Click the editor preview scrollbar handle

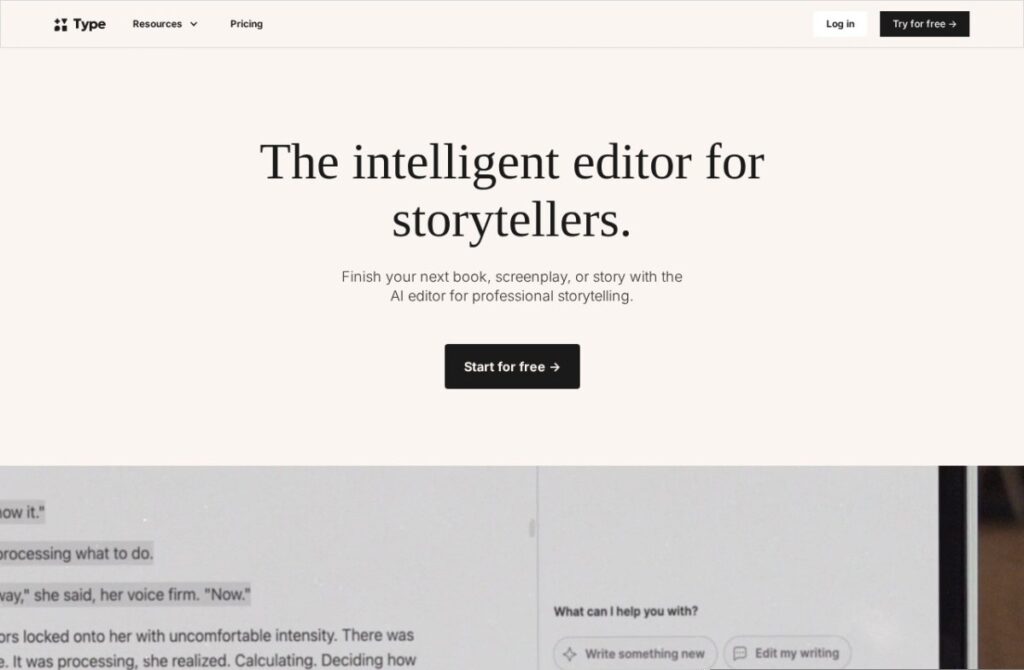click(x=532, y=528)
